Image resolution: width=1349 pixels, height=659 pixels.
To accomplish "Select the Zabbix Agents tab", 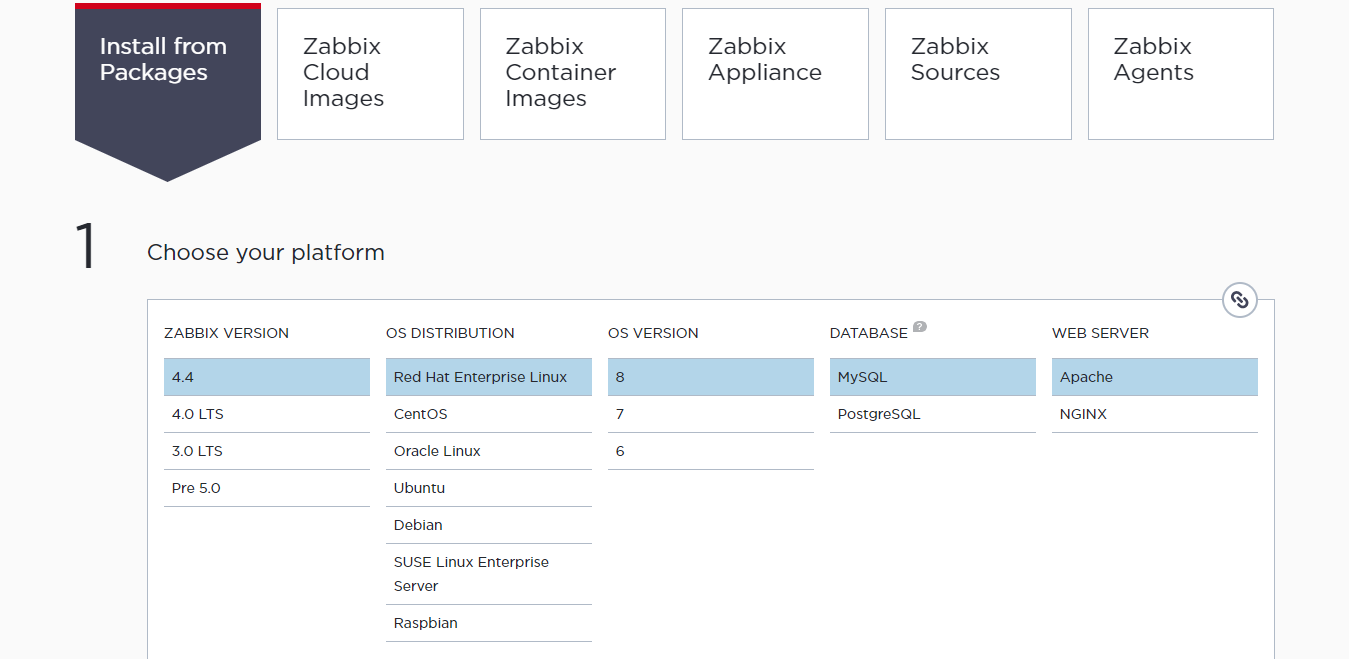I will pyautogui.click(x=1180, y=74).
